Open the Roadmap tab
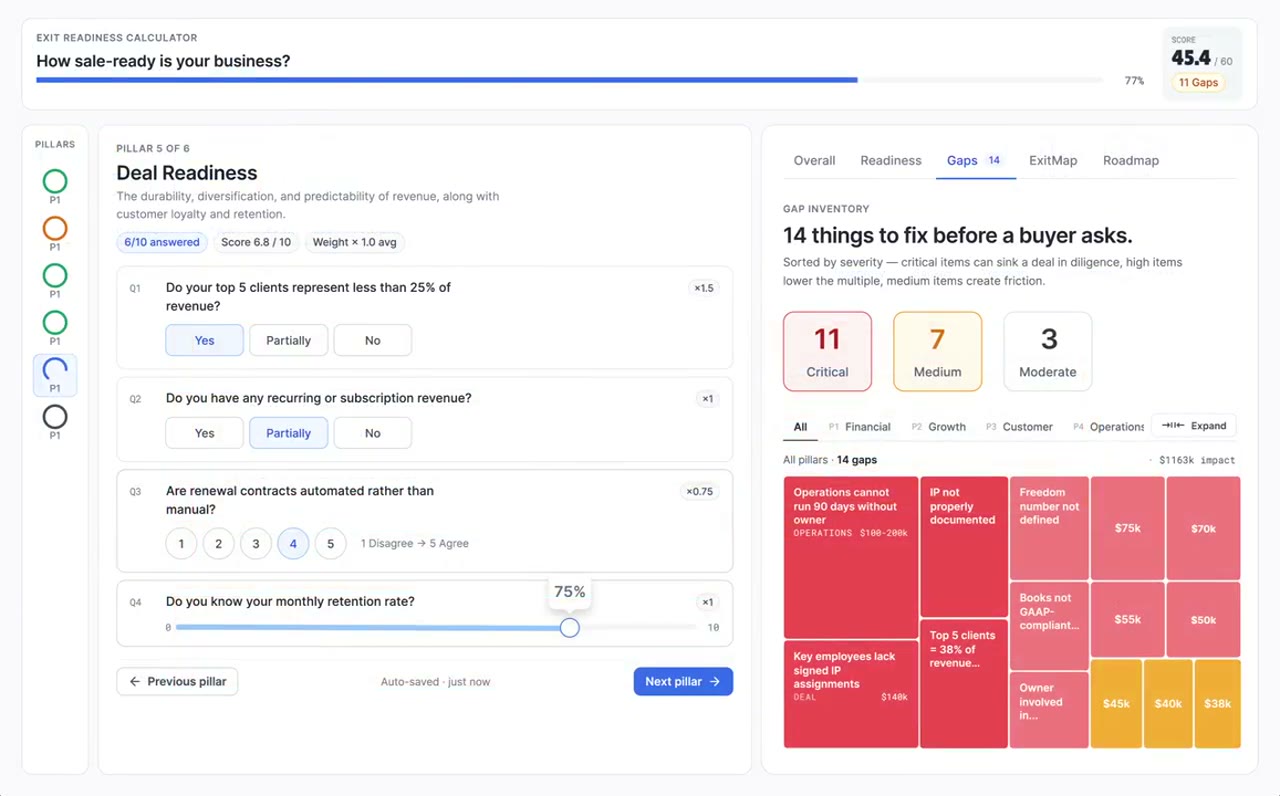This screenshot has width=1280, height=796. click(1131, 160)
